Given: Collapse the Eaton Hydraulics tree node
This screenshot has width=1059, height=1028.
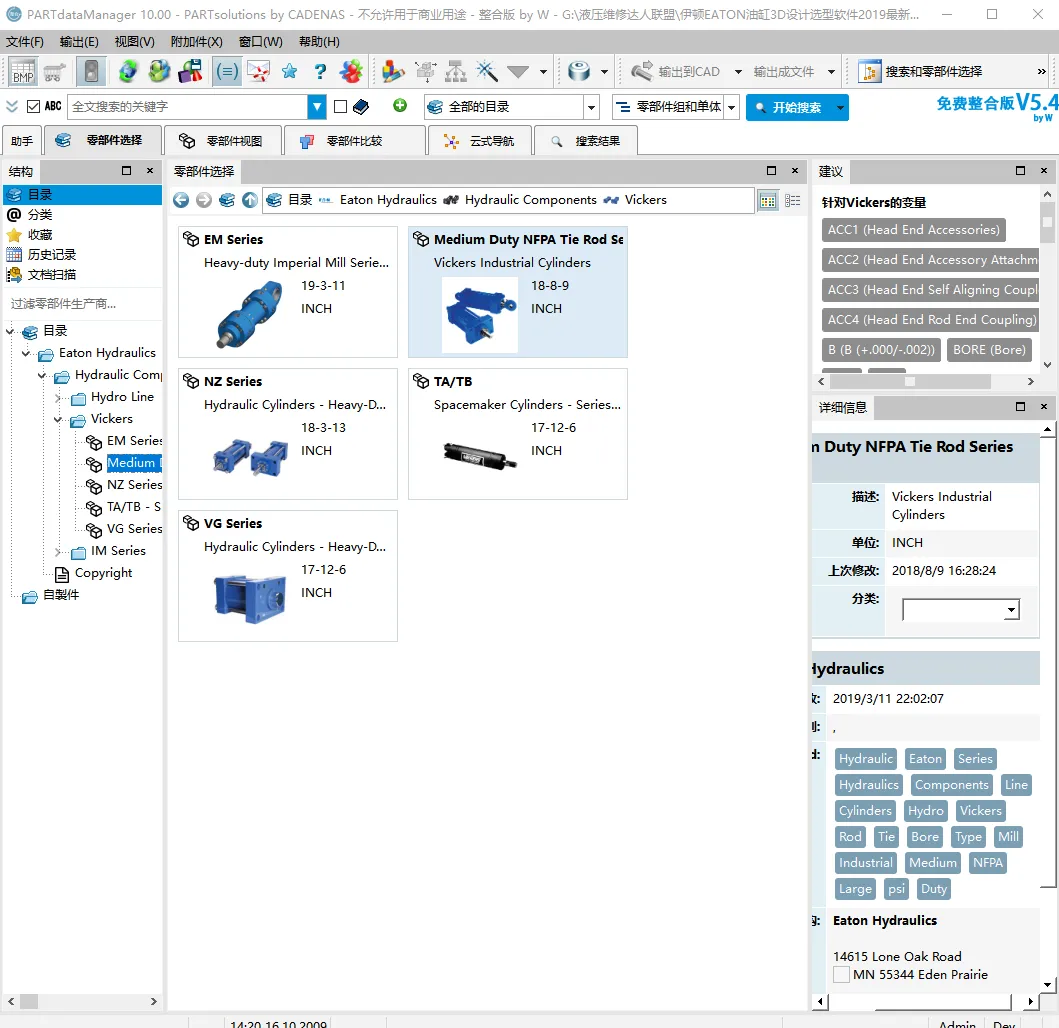Looking at the screenshot, I should coord(26,353).
